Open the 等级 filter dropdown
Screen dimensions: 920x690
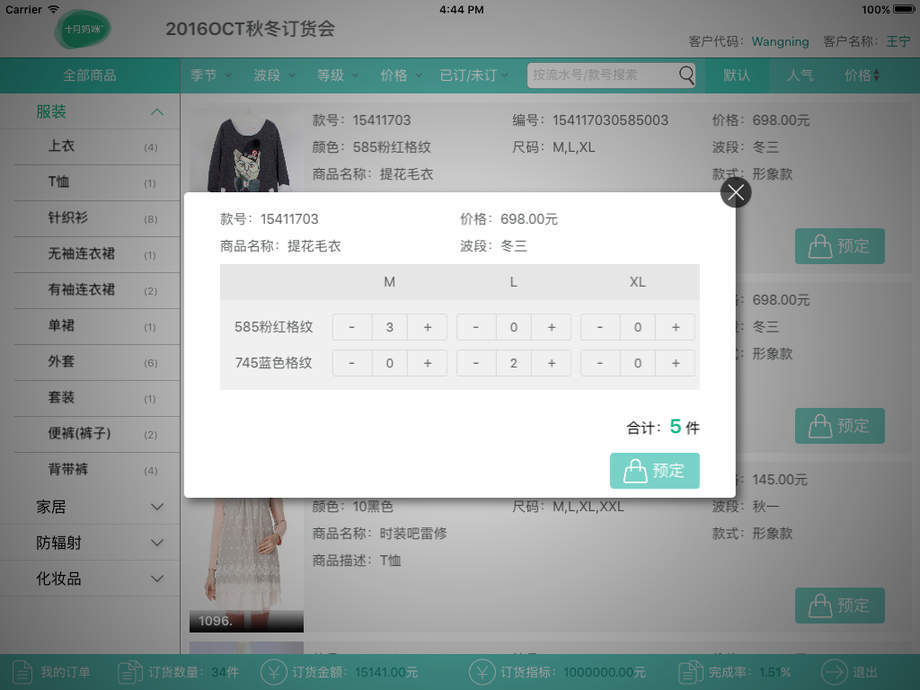[337, 75]
